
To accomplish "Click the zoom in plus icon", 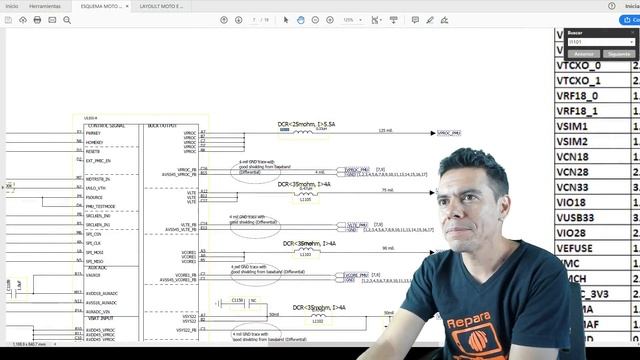I will coord(330,20).
